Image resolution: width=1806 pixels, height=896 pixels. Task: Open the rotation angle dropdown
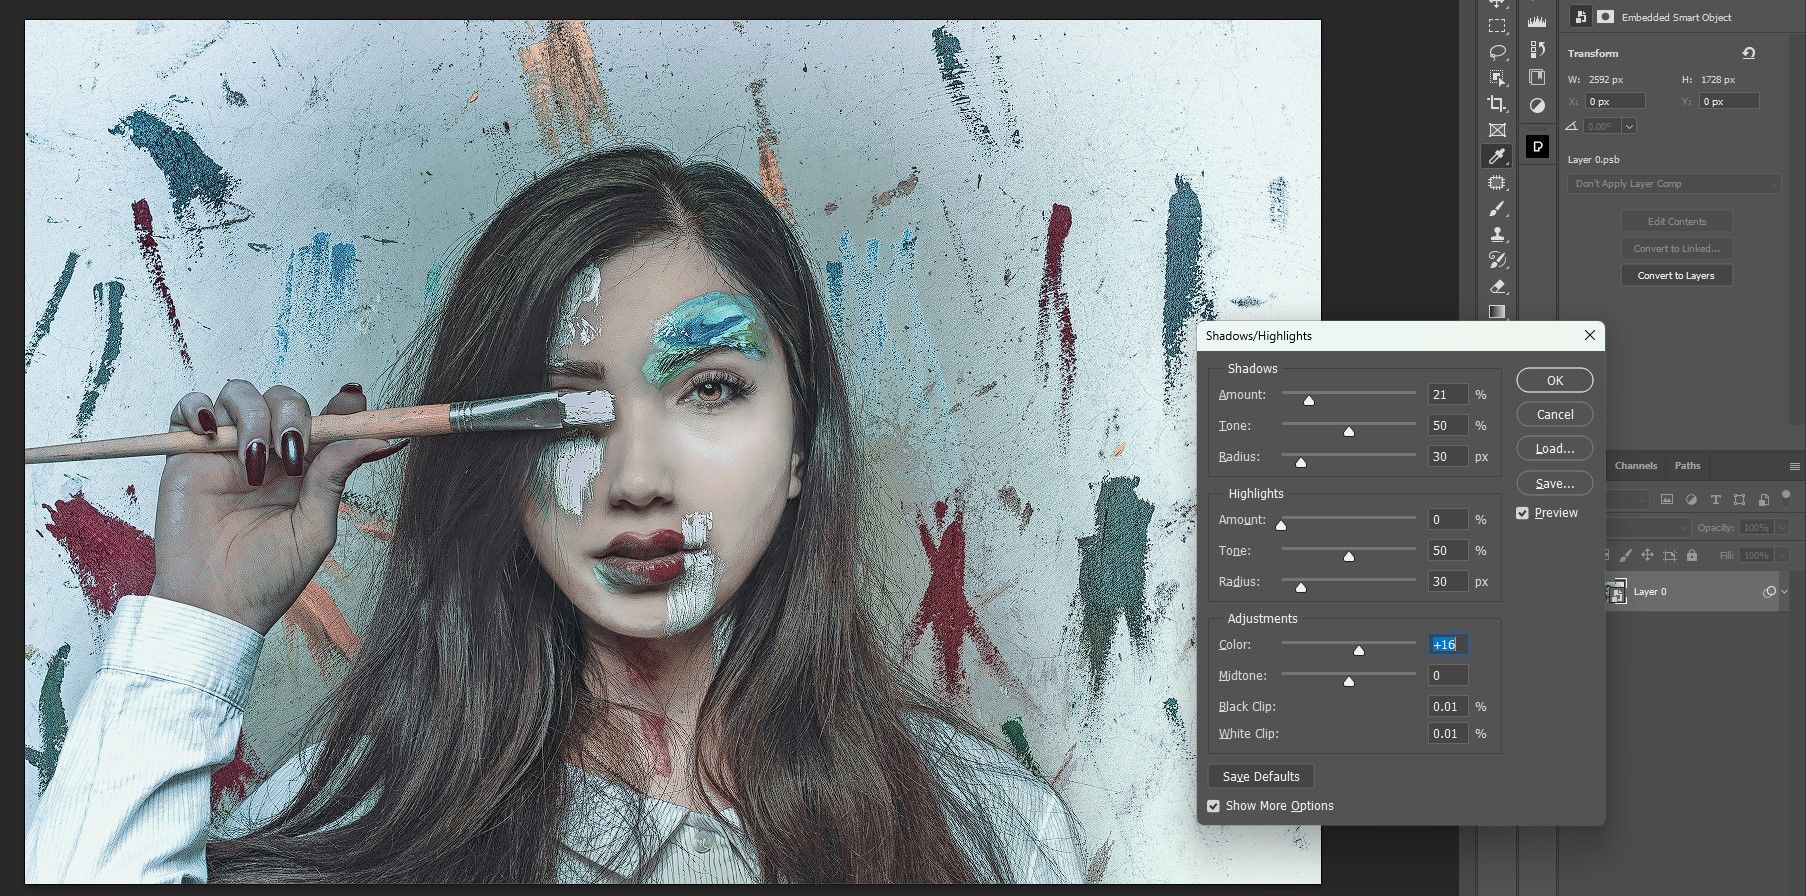1629,126
